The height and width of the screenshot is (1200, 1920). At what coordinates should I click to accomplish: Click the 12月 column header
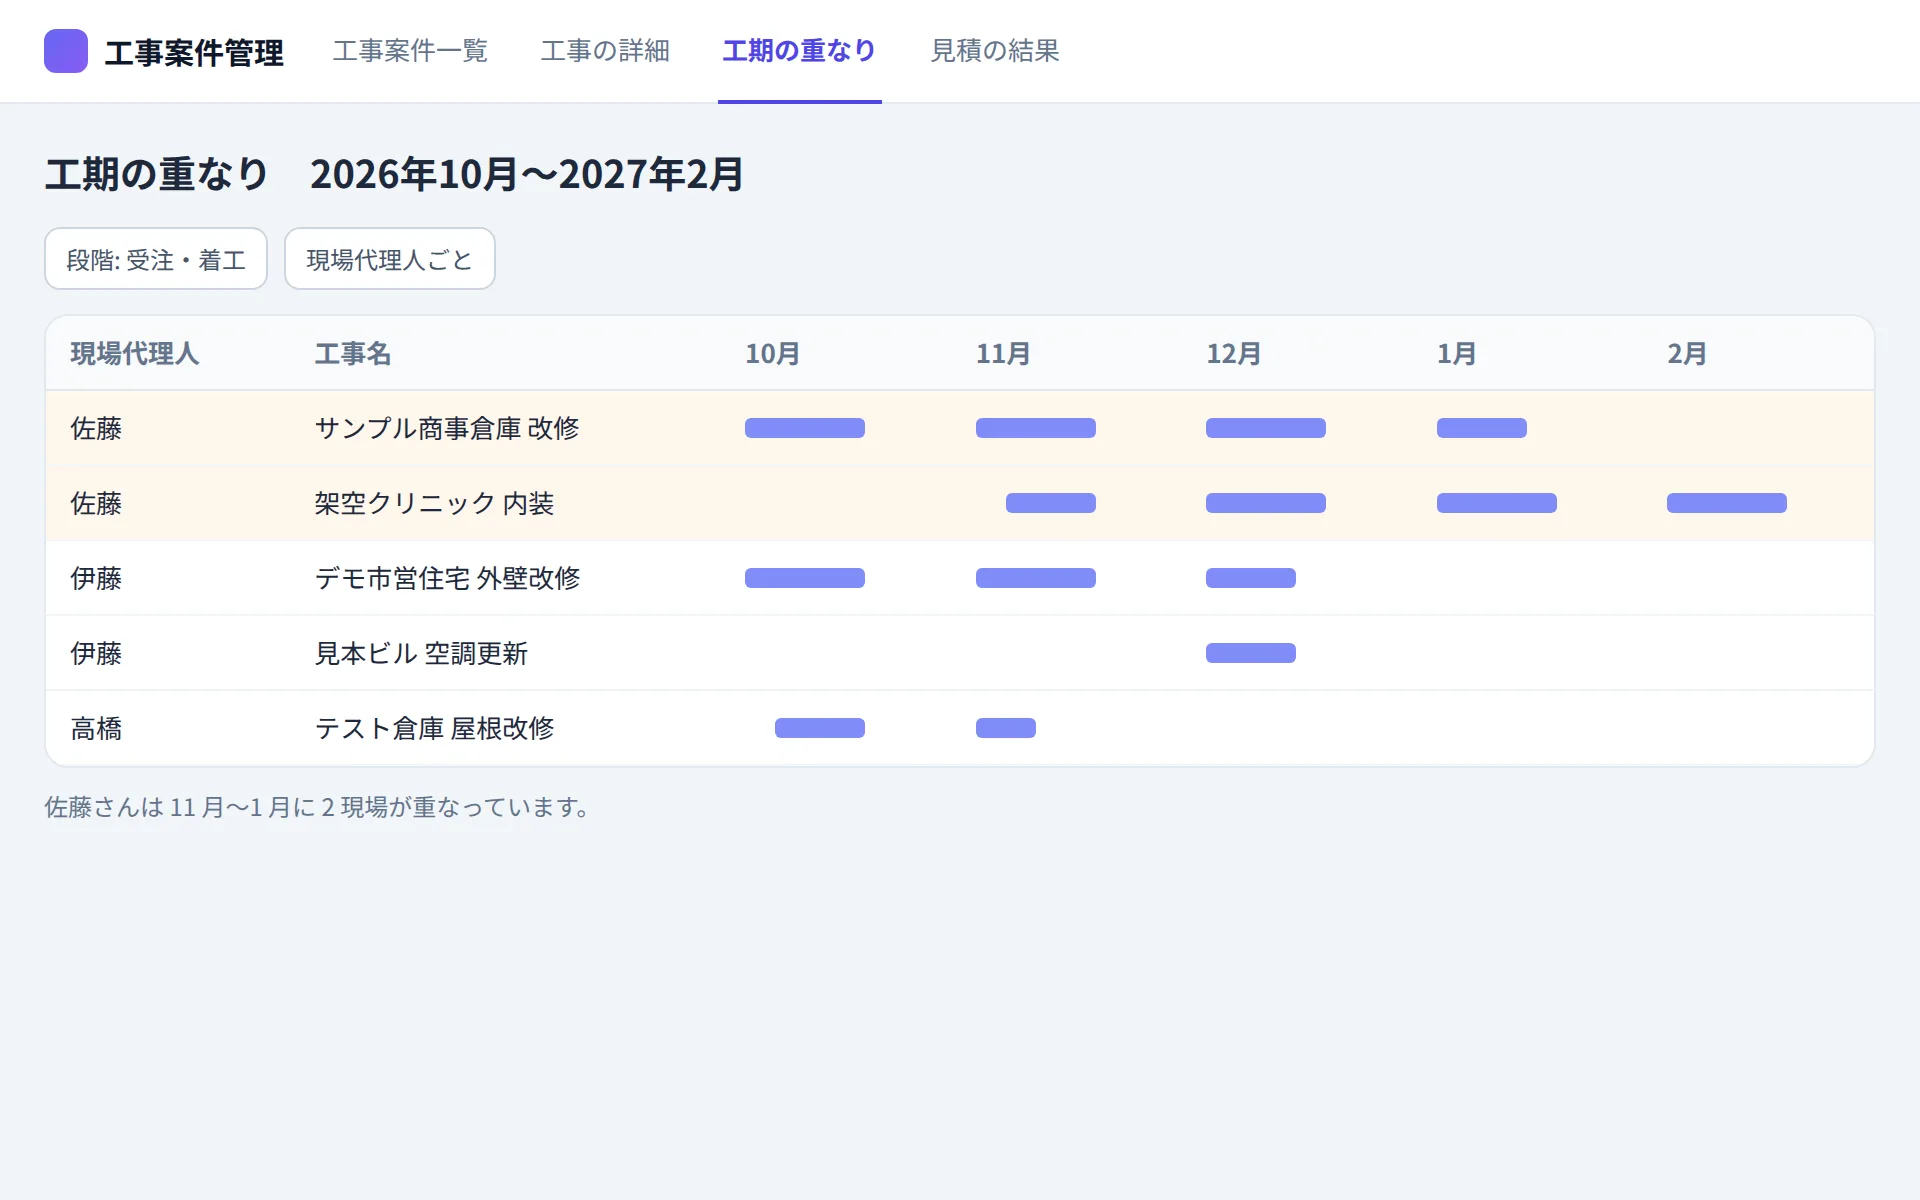(x=1233, y=354)
